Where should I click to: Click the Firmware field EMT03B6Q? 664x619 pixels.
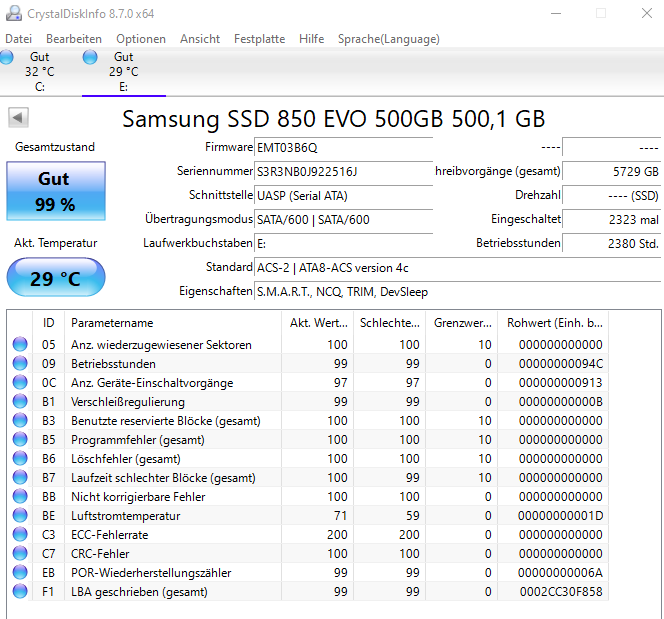tap(343, 148)
